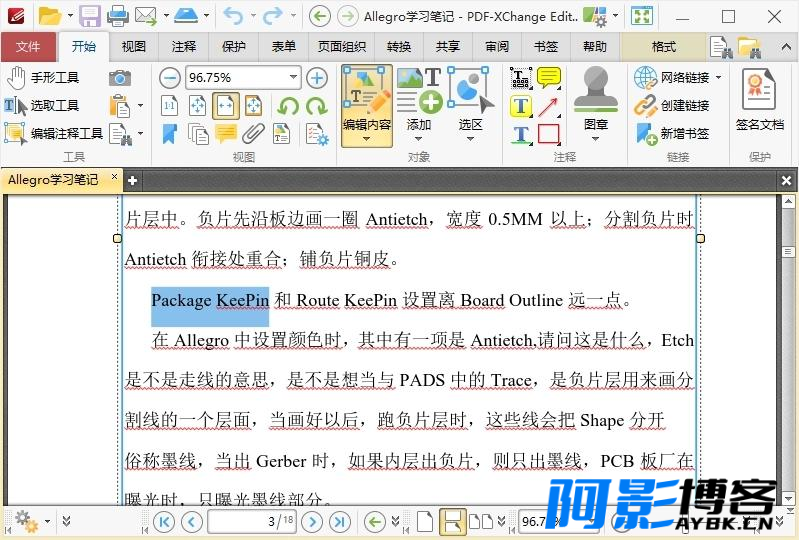This screenshot has width=799, height=540.
Task: Expand the Add (添加) dropdown
Action: click(418, 139)
